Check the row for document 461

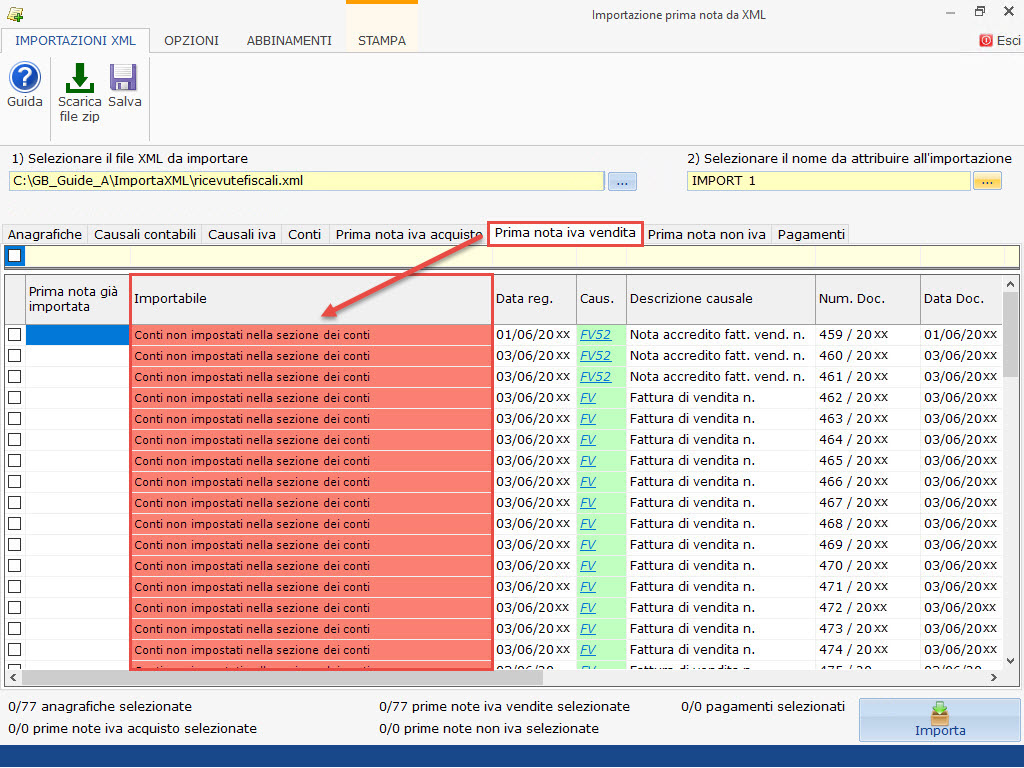coord(14,377)
